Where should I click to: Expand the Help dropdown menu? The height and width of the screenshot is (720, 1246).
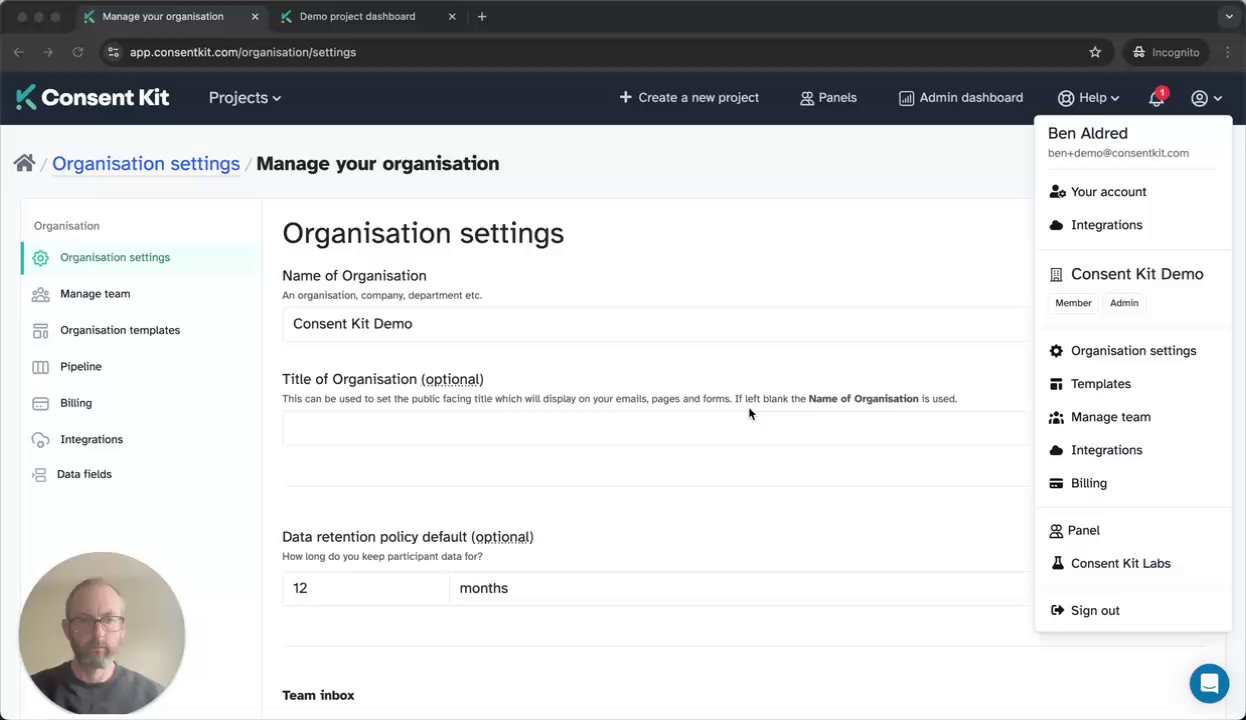1089,98
